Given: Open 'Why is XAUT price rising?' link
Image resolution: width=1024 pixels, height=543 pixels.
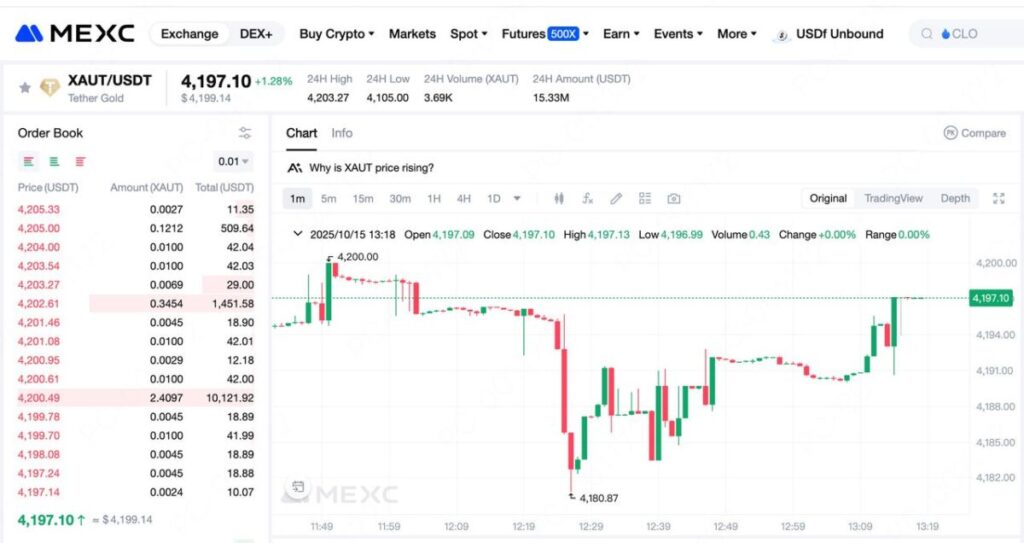Looking at the screenshot, I should click(371, 168).
